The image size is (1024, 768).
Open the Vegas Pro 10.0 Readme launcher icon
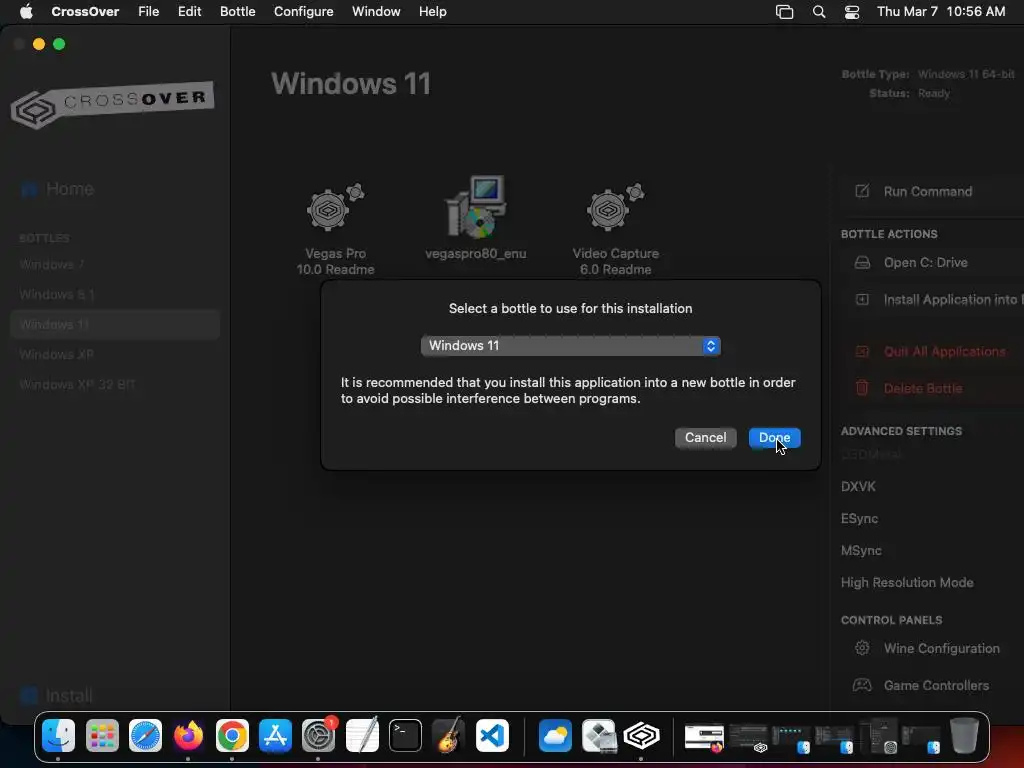(x=336, y=208)
